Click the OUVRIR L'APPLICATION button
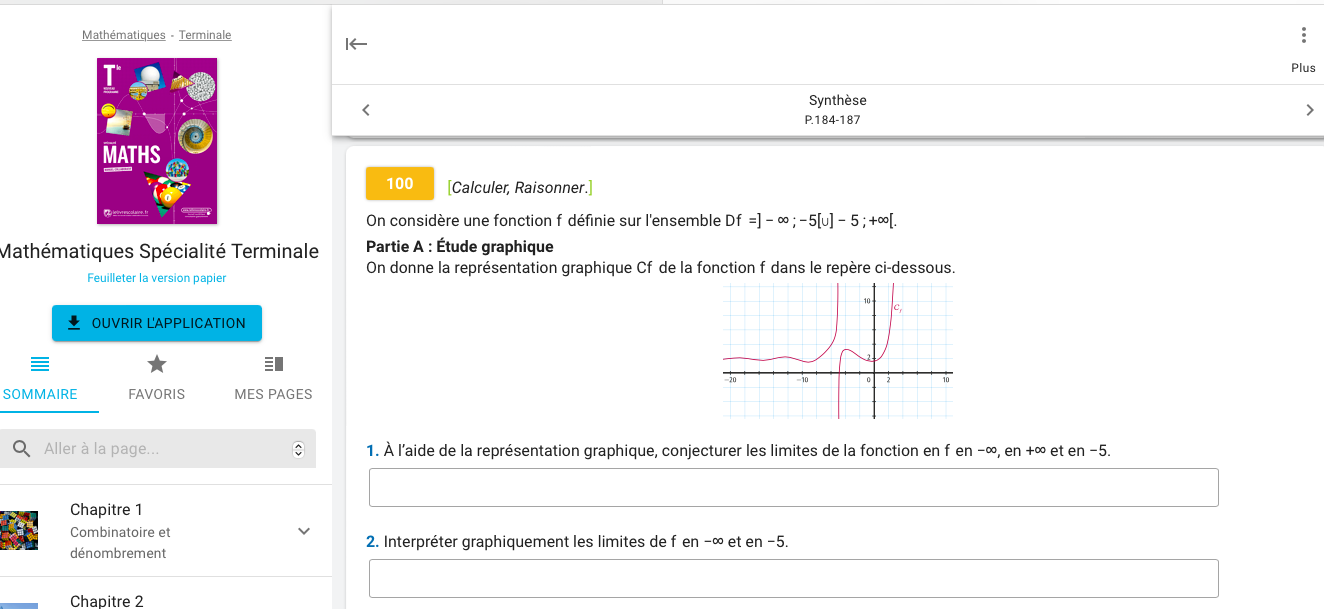Viewport: 1324px width, 609px height. point(157,323)
